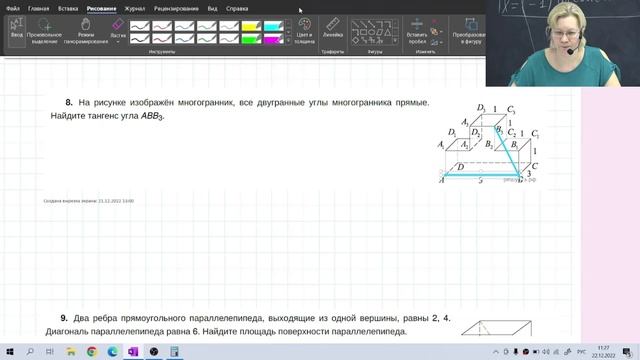This screenshot has width=640, height=360.
Task: Enable Режим панорамирования hand tool
Action: 86,31
